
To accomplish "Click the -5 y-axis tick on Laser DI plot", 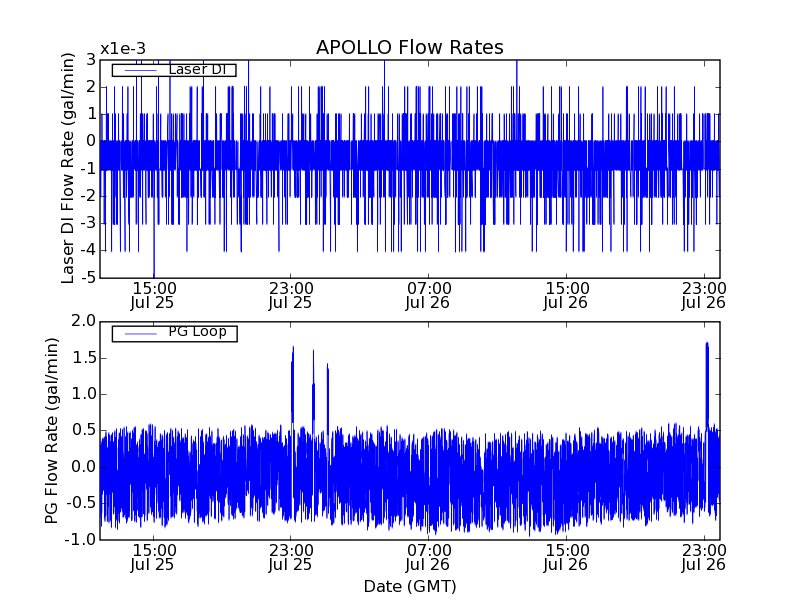I will 89,277.
